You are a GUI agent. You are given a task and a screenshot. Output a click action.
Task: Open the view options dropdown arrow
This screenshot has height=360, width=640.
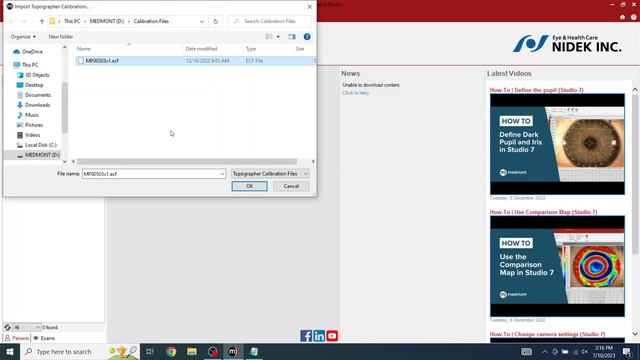click(x=278, y=37)
